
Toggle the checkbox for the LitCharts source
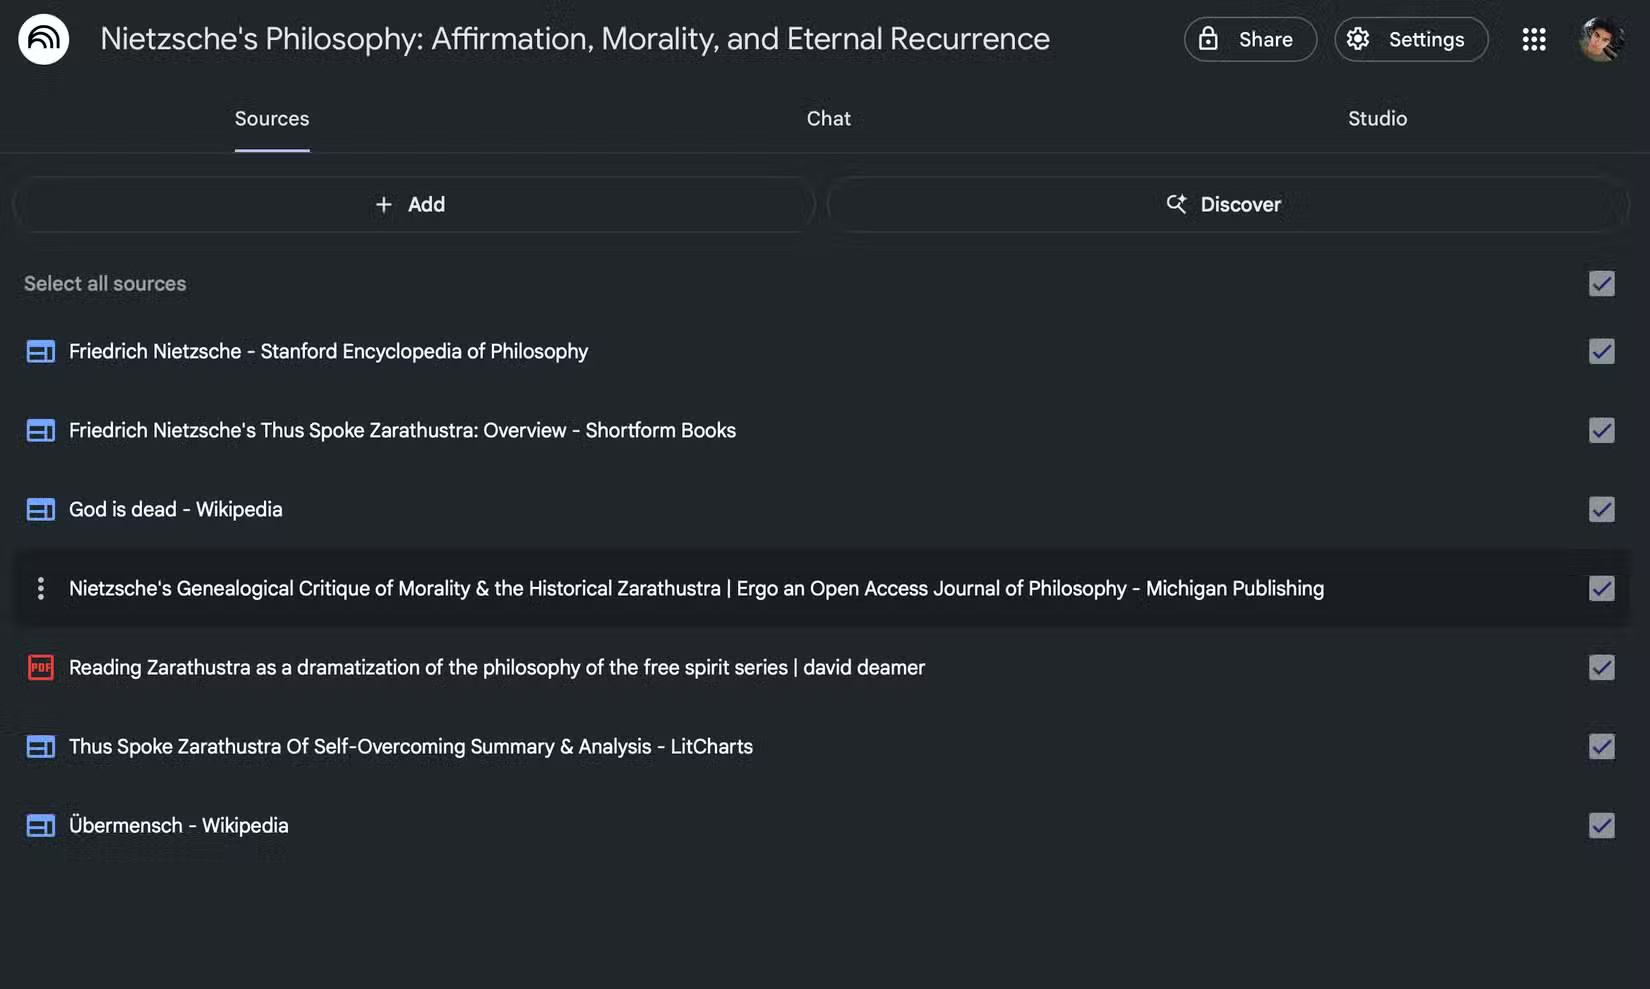click(1601, 747)
